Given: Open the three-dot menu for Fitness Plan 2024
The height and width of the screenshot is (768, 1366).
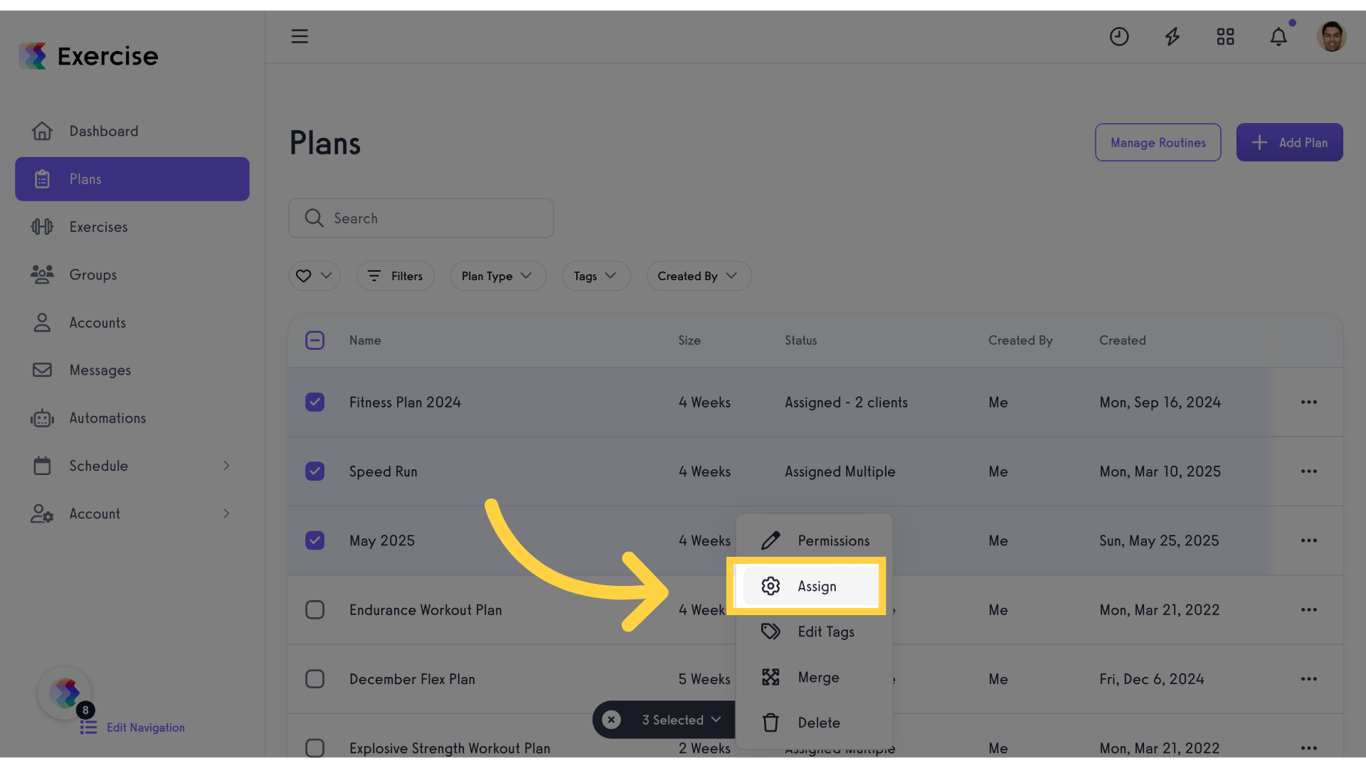Looking at the screenshot, I should [1308, 402].
